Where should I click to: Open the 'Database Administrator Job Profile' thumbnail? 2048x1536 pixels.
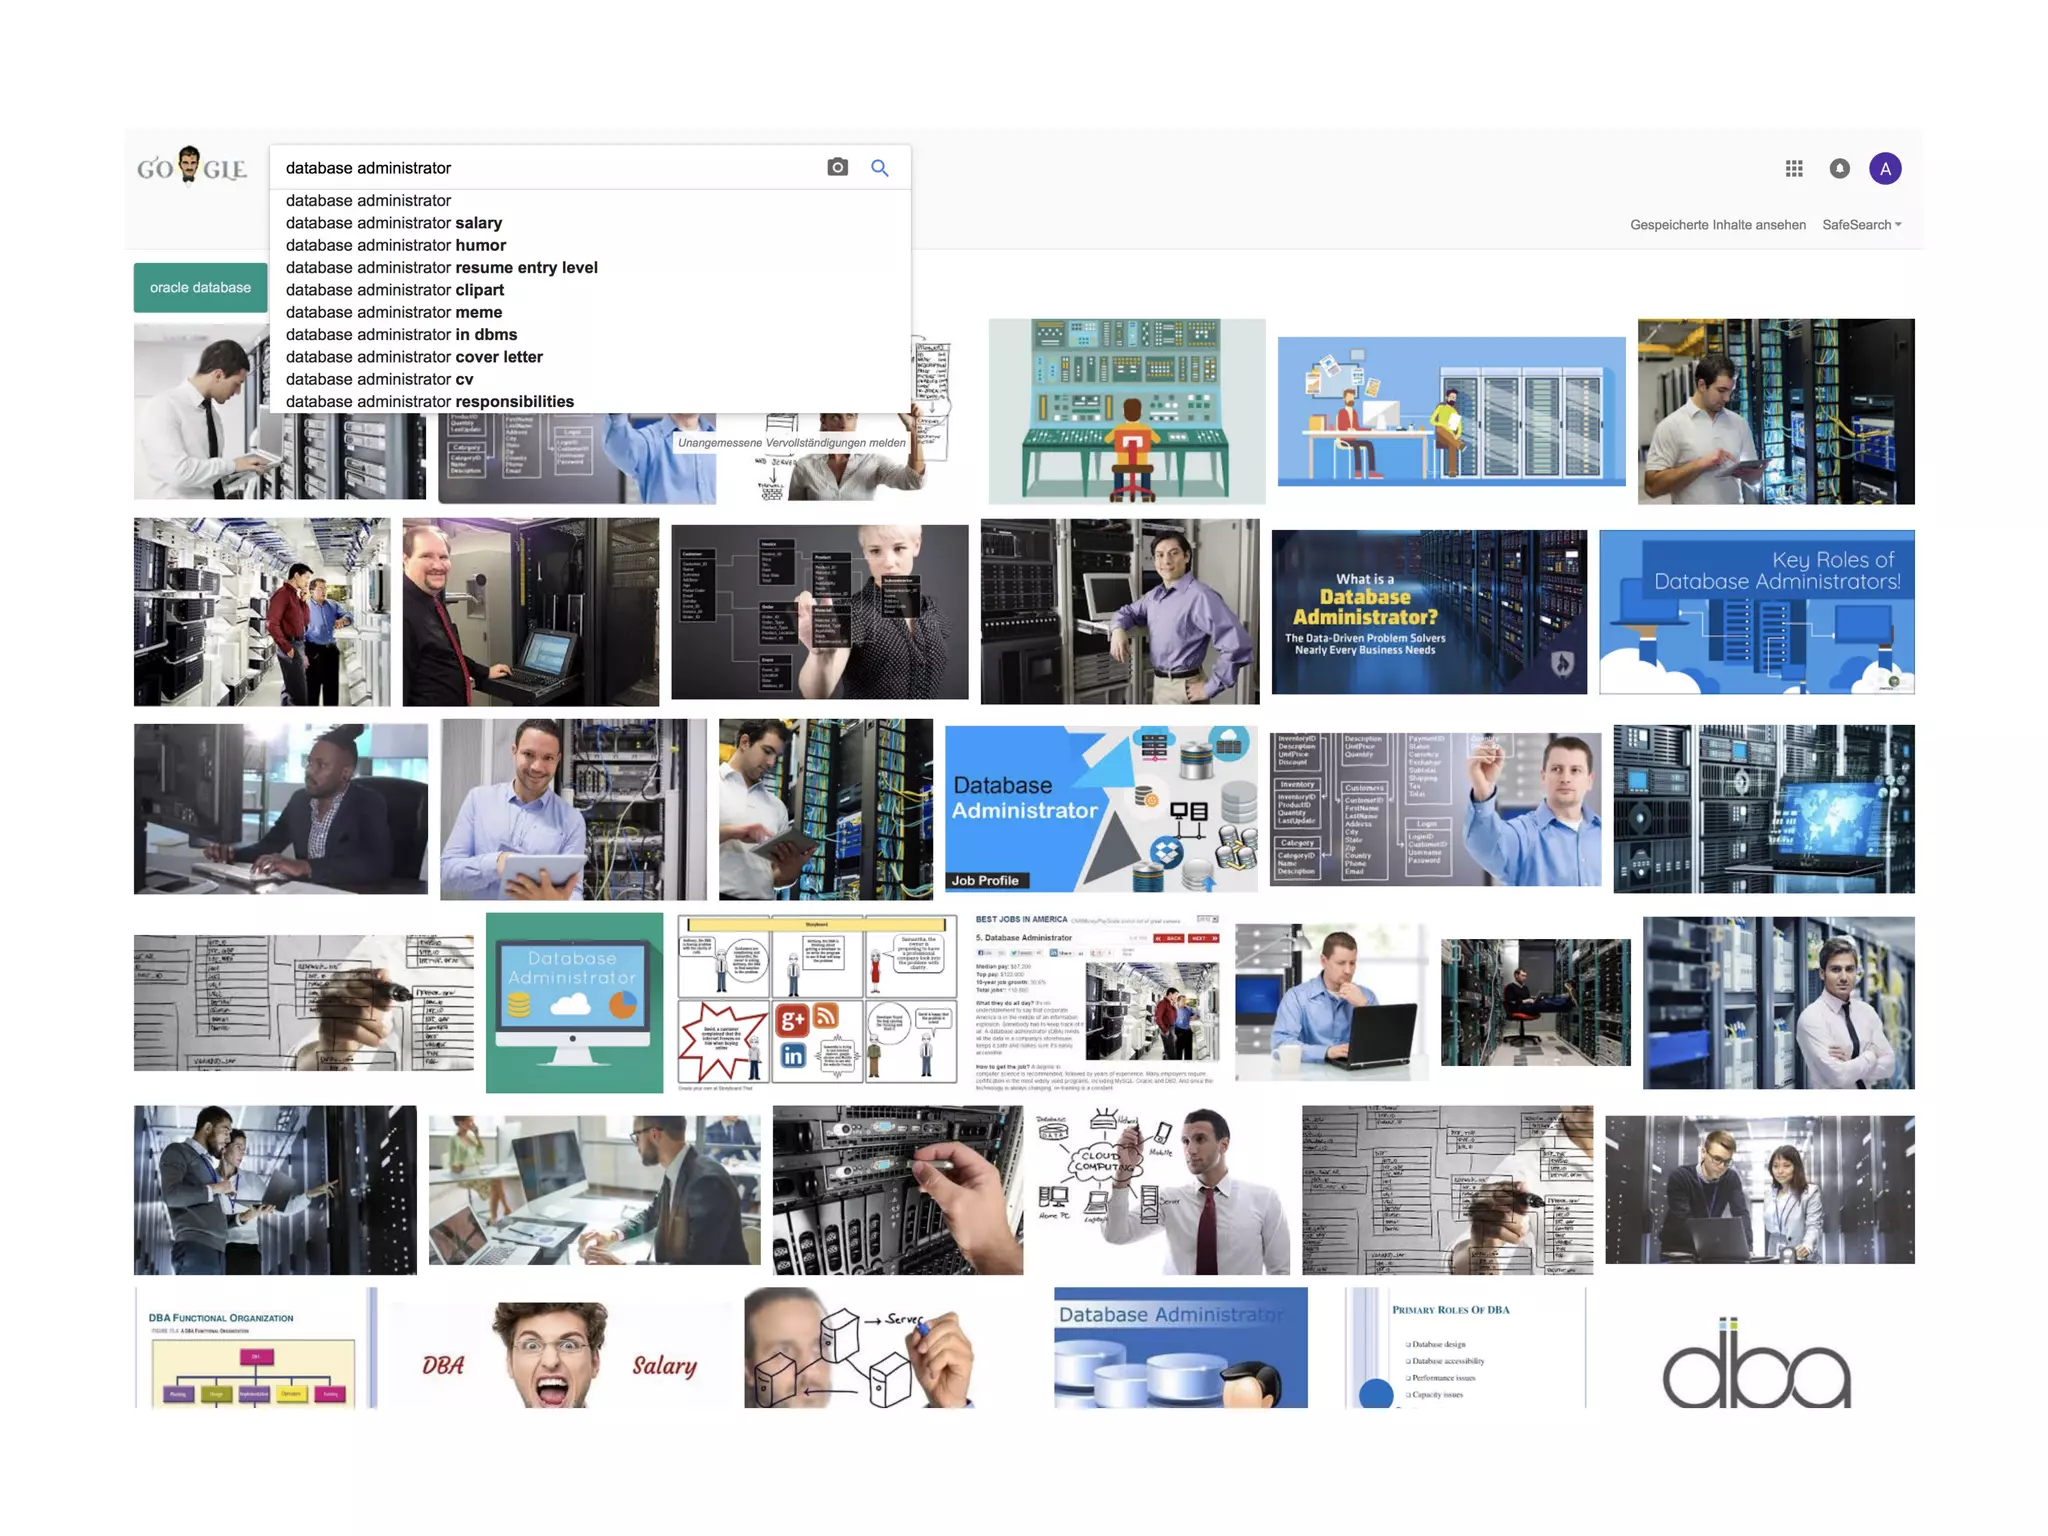pyautogui.click(x=1100, y=808)
